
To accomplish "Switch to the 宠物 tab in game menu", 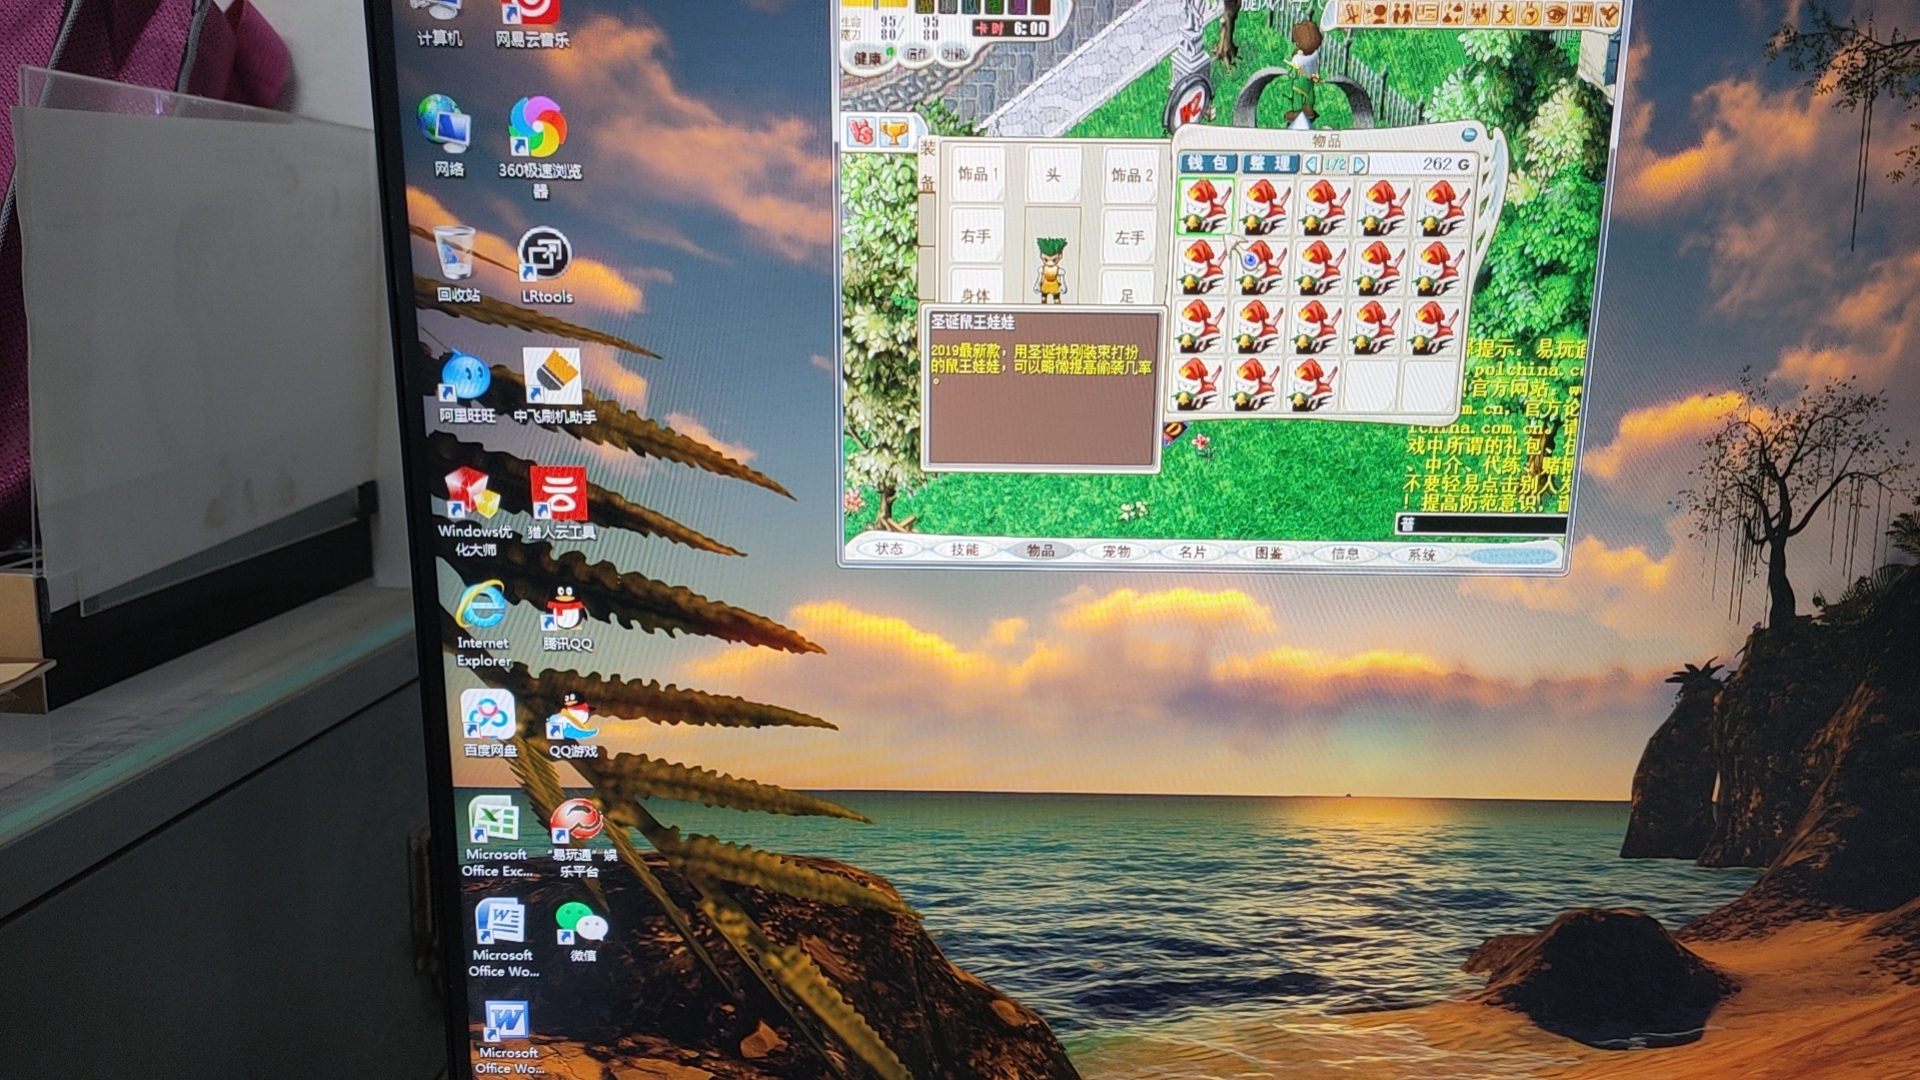I will pyautogui.click(x=1116, y=552).
